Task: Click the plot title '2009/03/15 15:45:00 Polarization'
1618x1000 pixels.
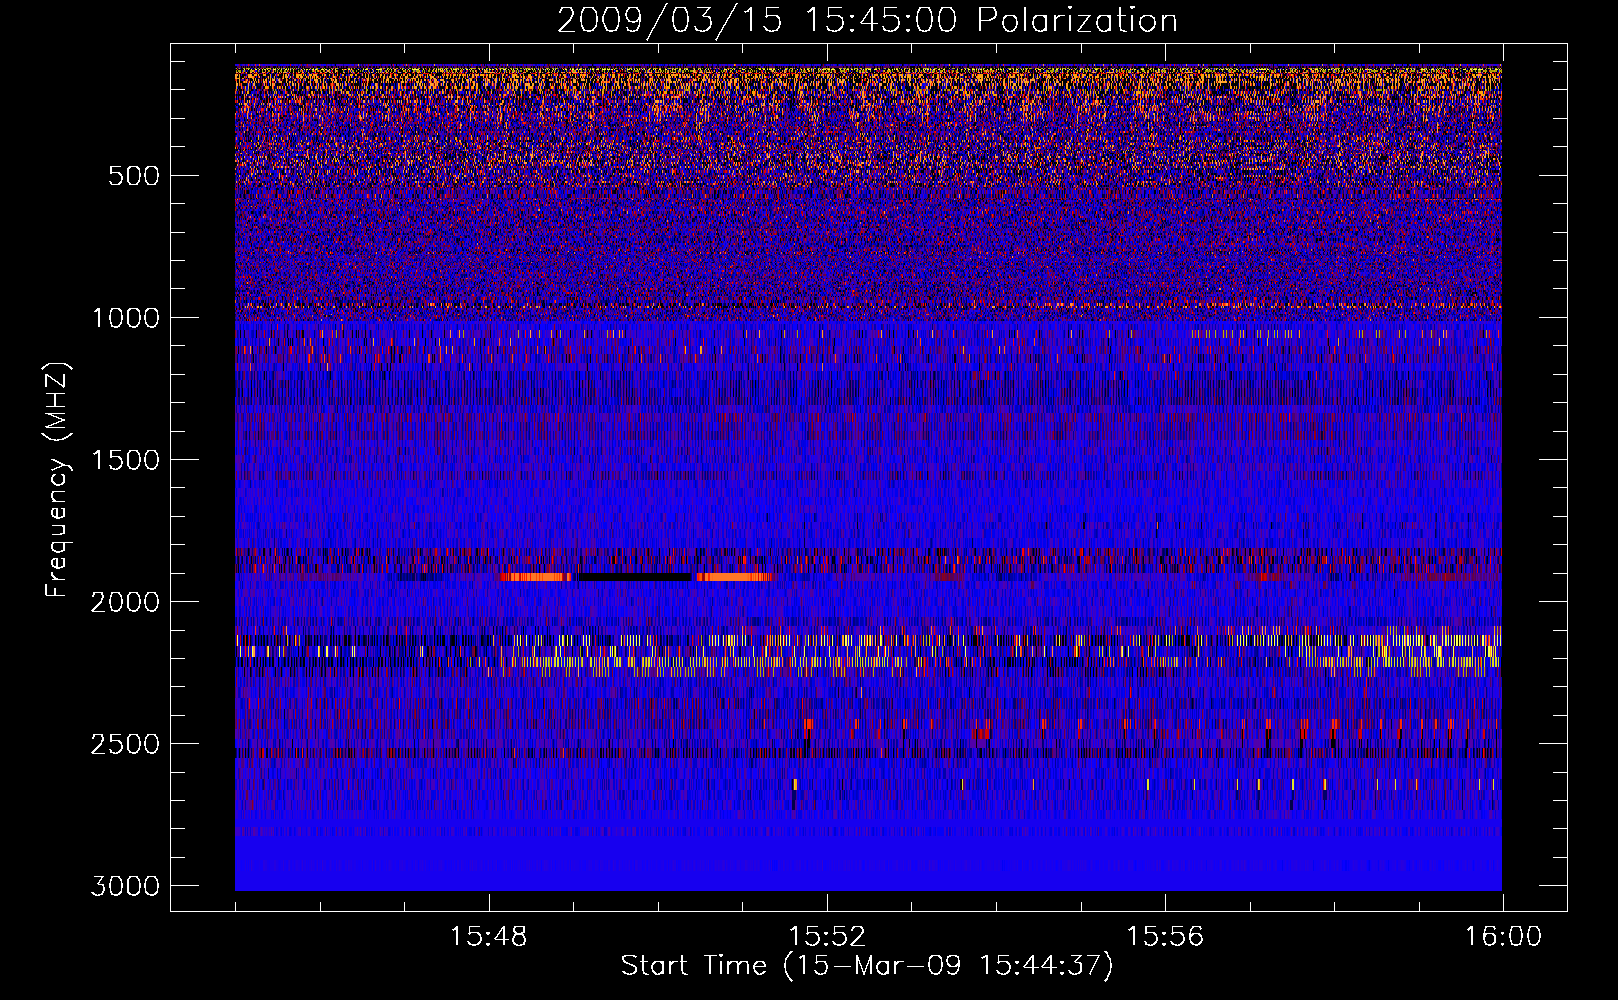Action: point(867,20)
